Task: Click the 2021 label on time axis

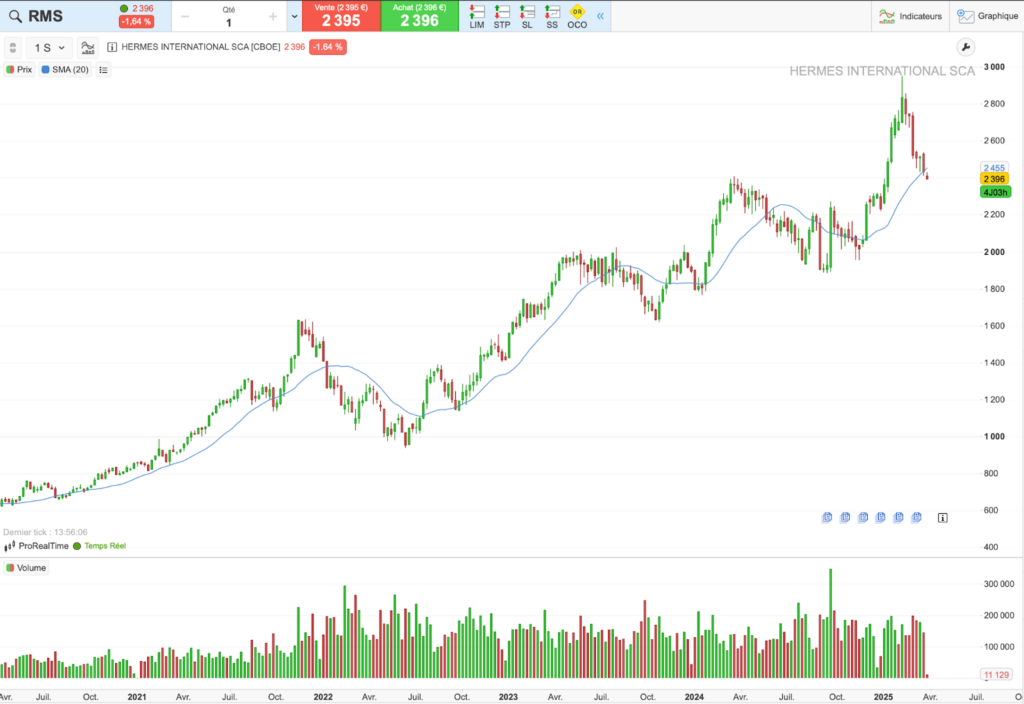Action: [136, 697]
